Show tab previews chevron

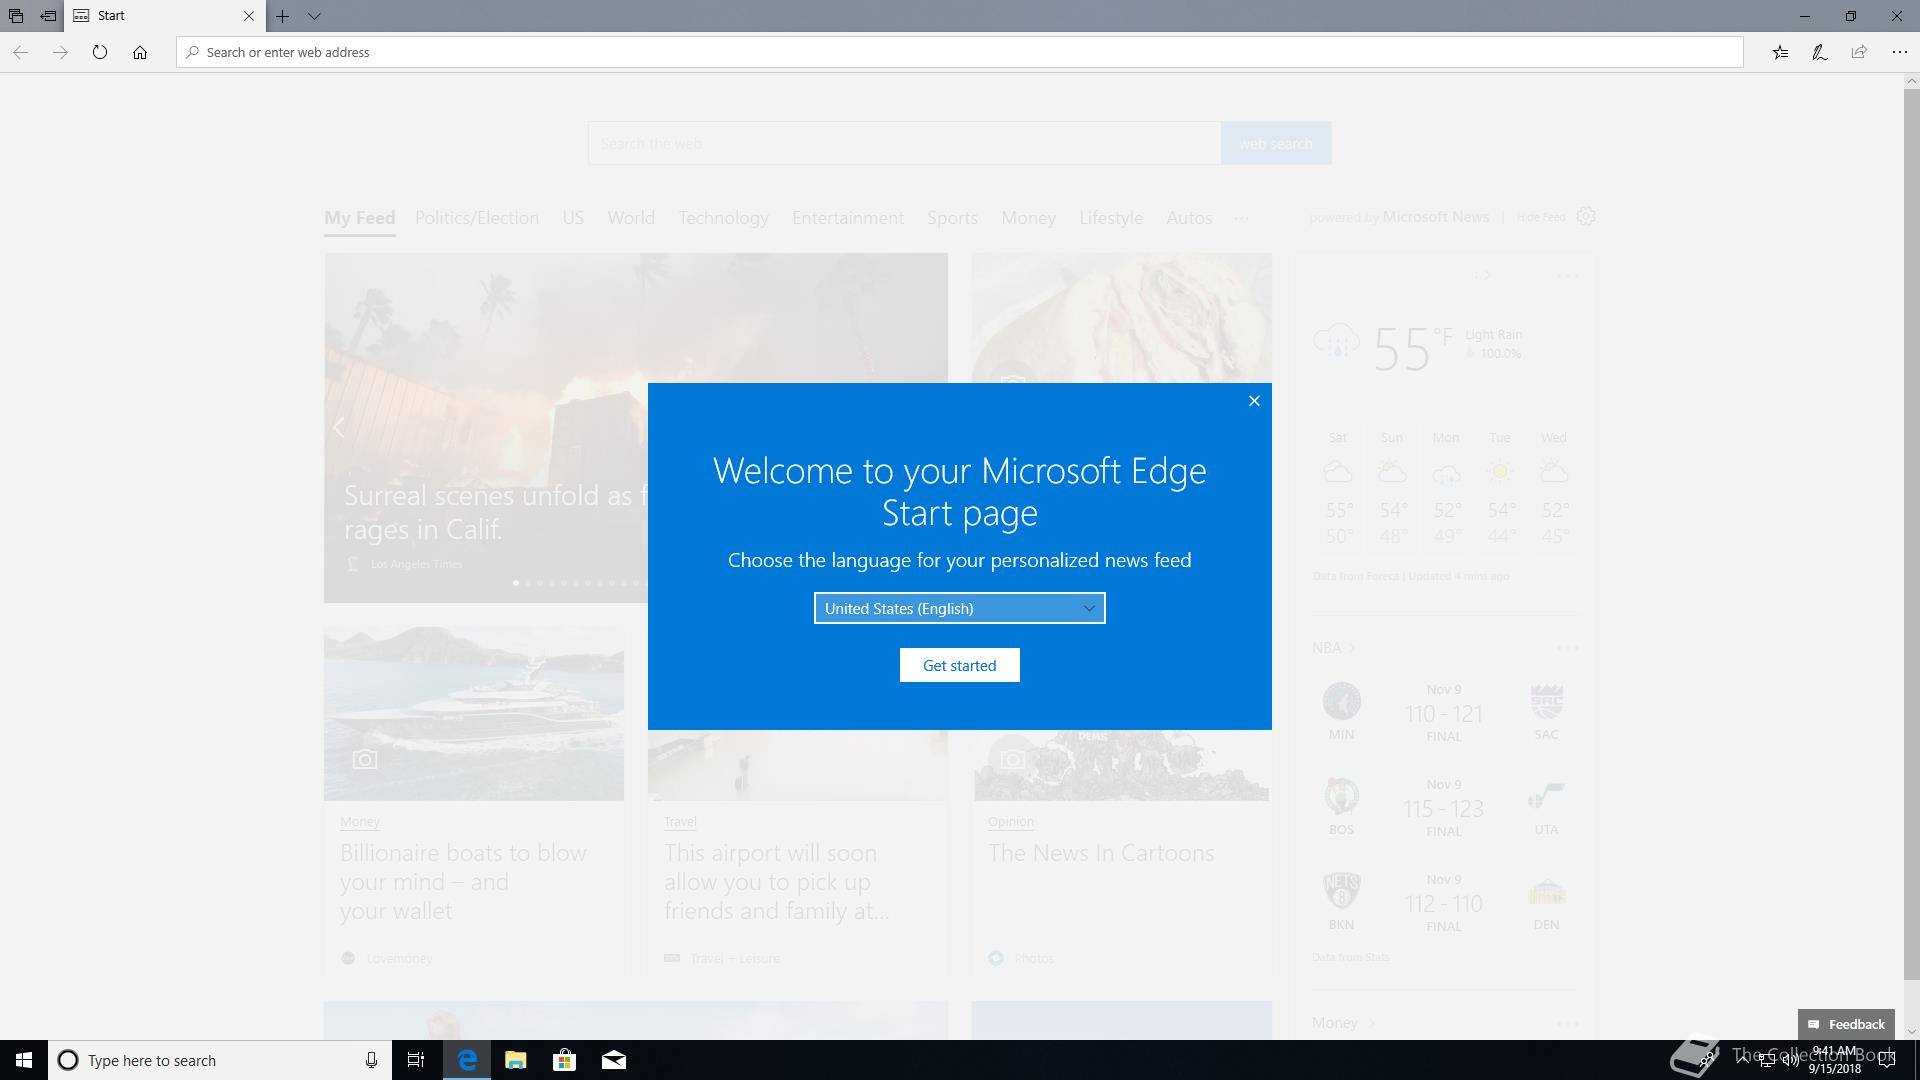point(314,16)
